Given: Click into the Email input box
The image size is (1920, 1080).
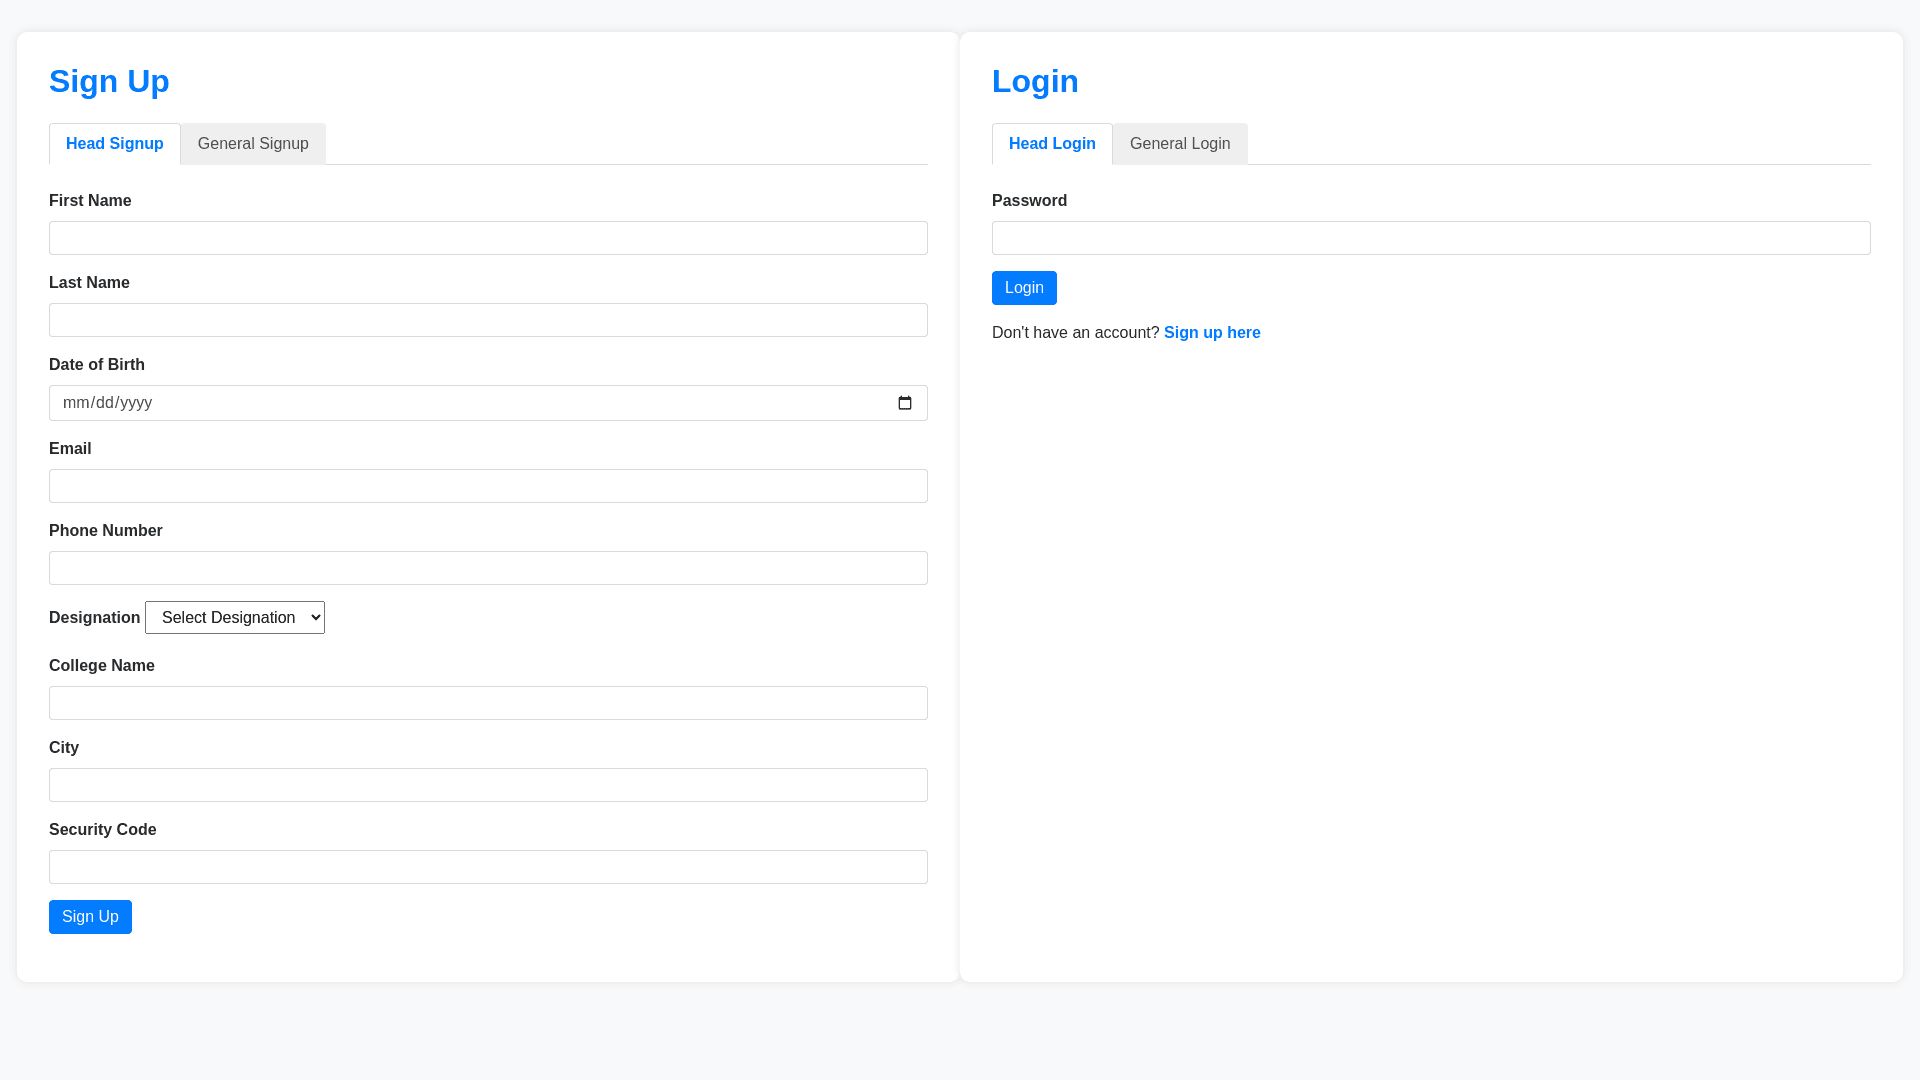Looking at the screenshot, I should 488,486.
